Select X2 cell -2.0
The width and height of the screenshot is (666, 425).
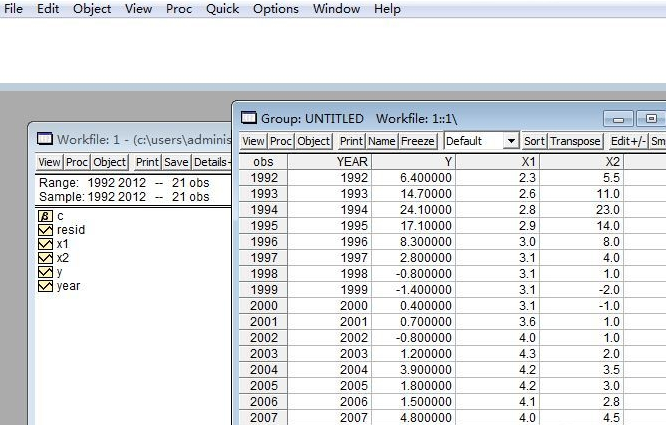[x=581, y=290]
